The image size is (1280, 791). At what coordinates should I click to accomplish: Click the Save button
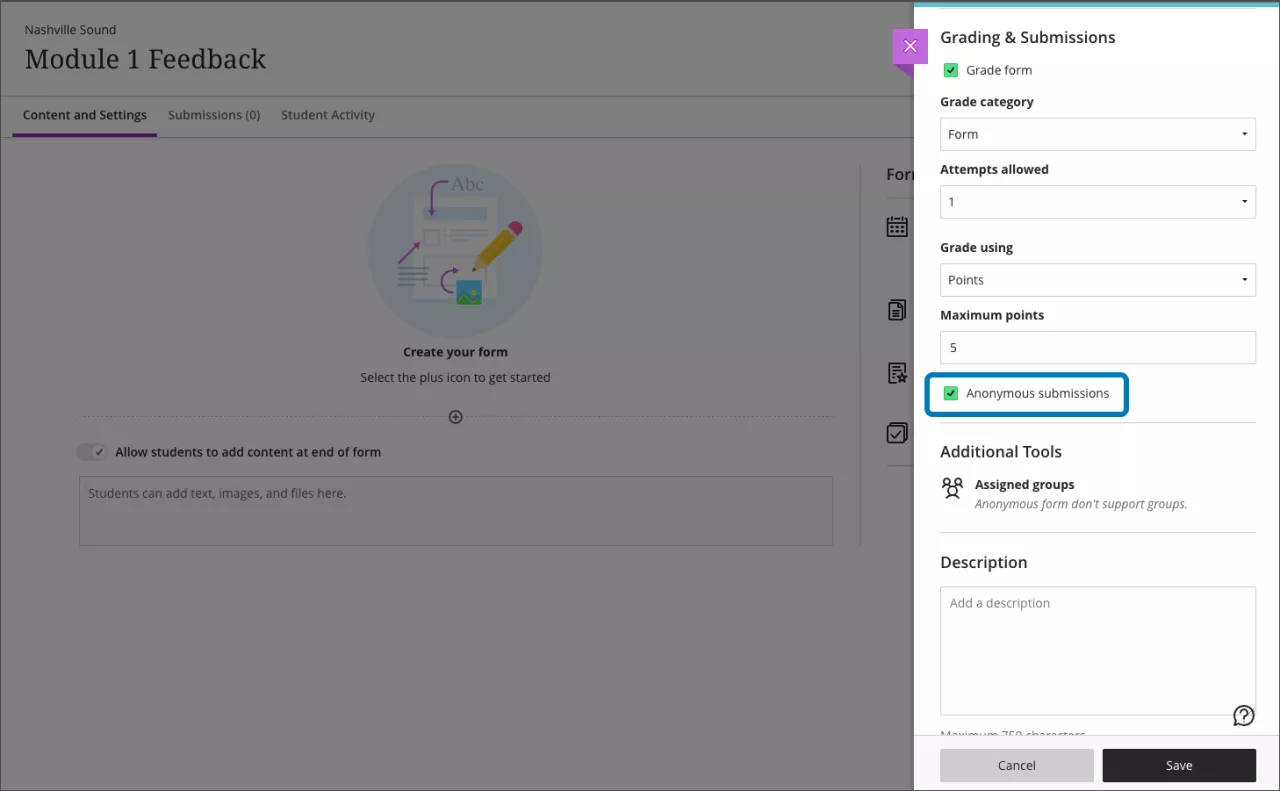tap(1179, 765)
